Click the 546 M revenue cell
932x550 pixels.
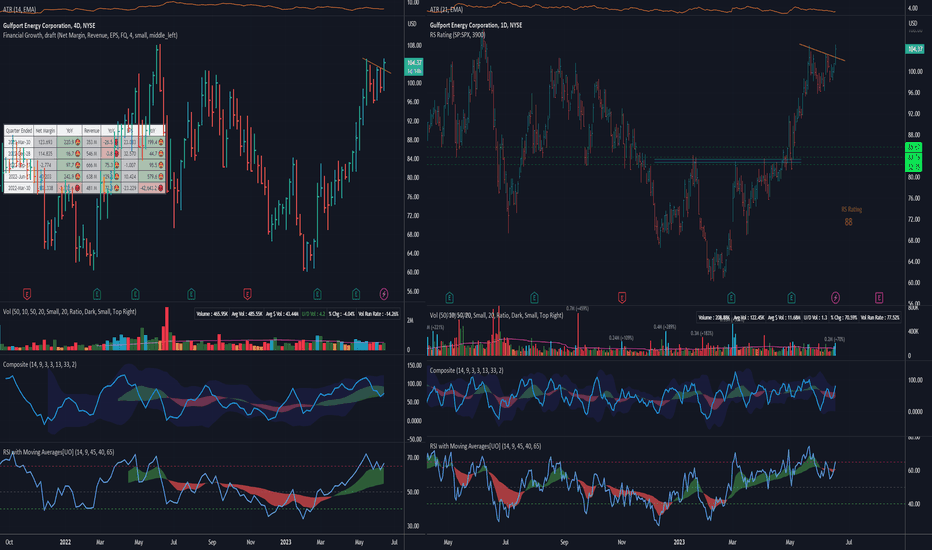pyautogui.click(x=92, y=153)
